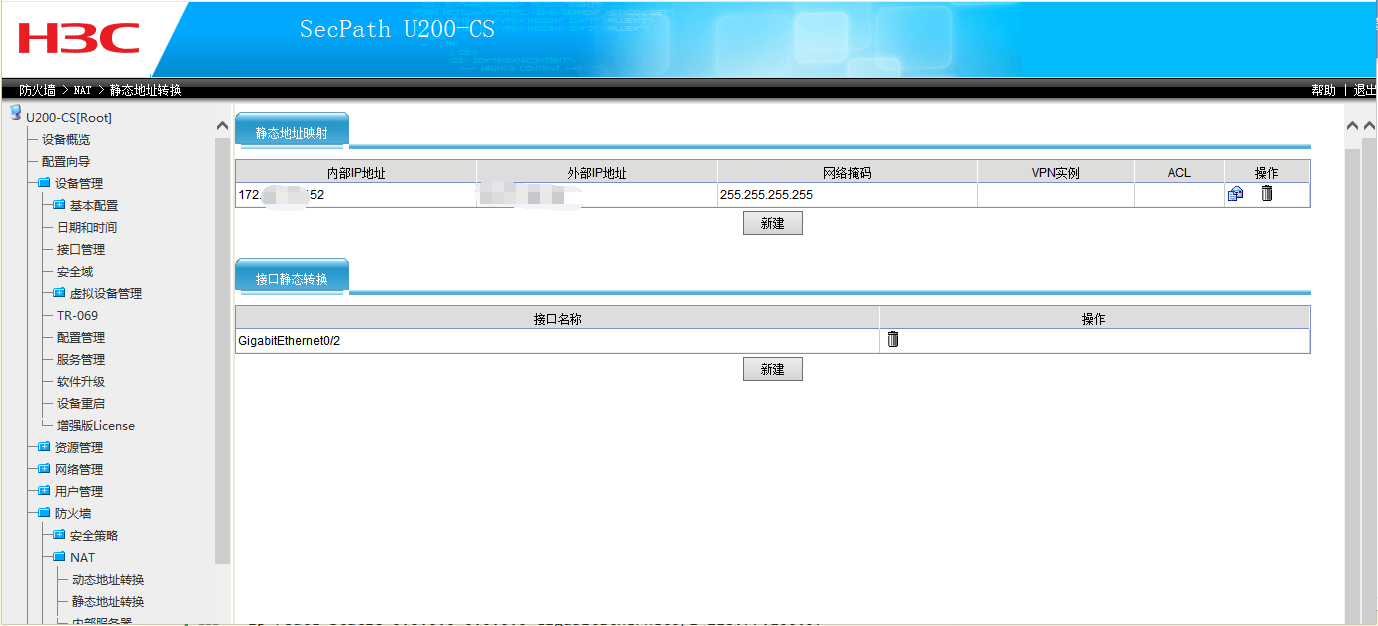Open 增强版License page
The height and width of the screenshot is (626, 1378).
(96, 425)
